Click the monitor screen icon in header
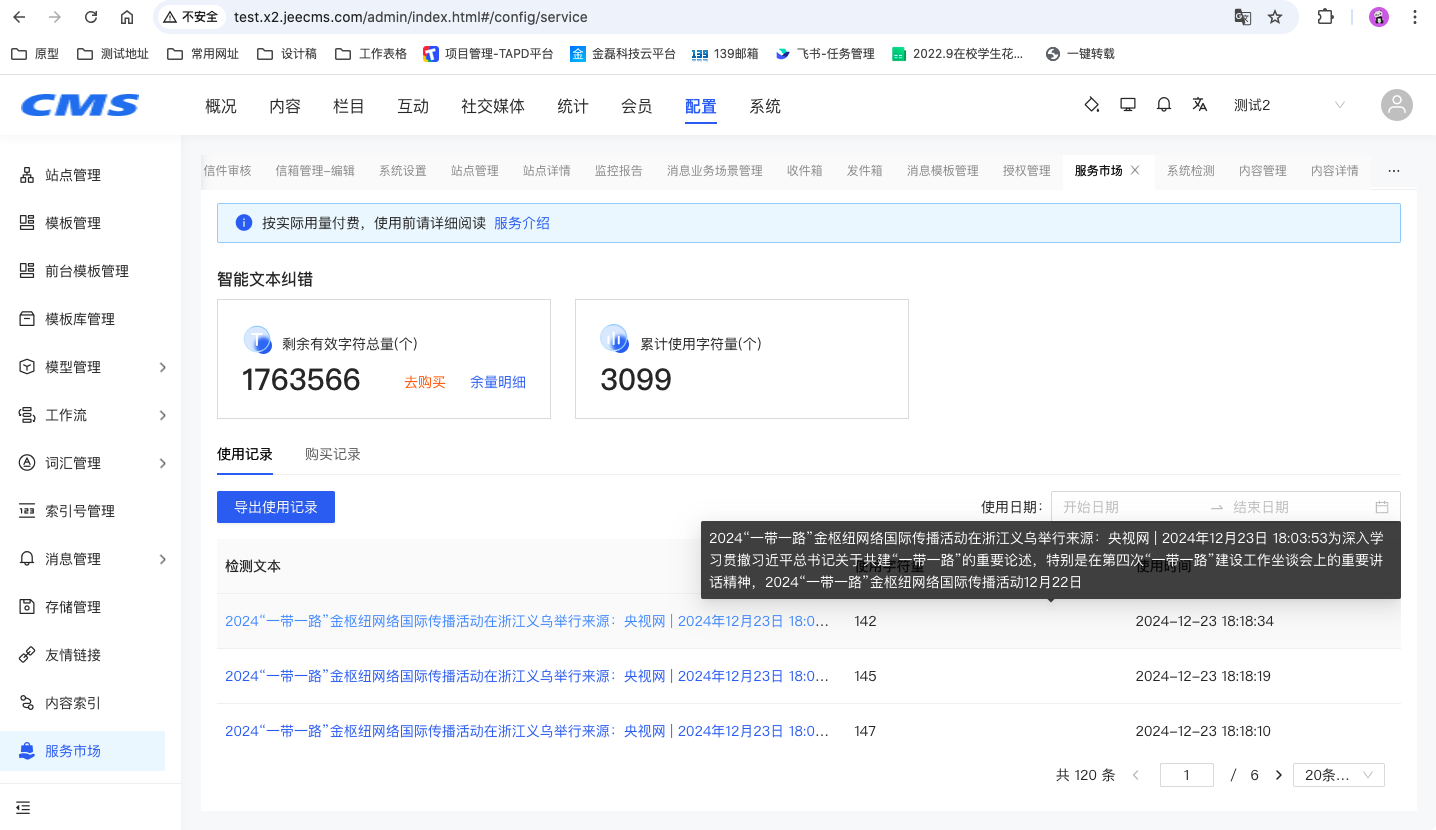Screen dimensions: 1436x830 [x=1128, y=105]
